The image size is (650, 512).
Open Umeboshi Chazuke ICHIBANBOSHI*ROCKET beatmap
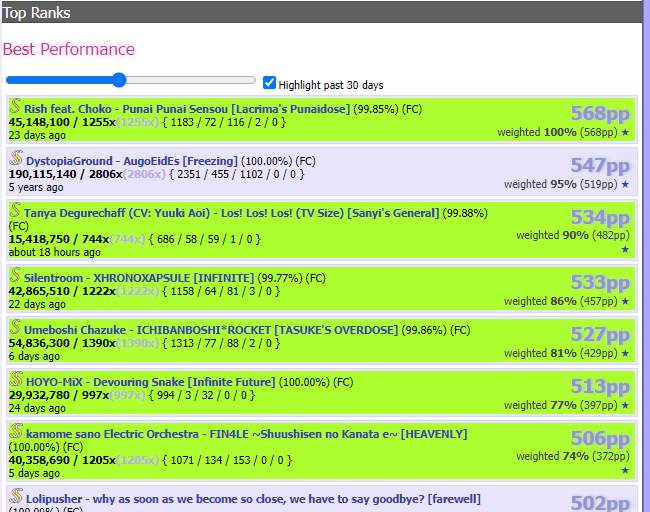tap(211, 330)
